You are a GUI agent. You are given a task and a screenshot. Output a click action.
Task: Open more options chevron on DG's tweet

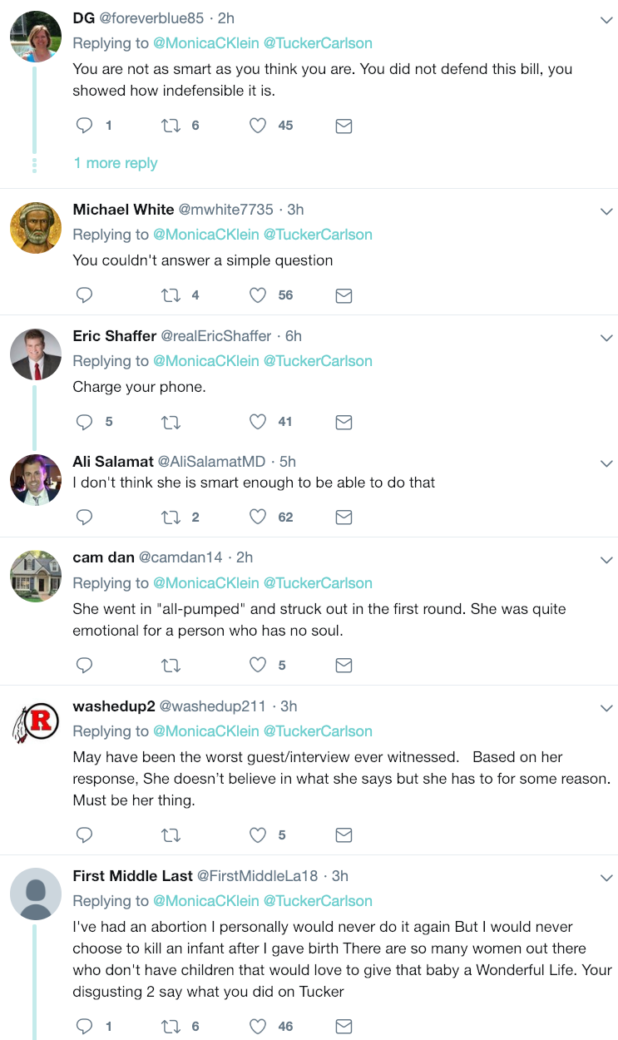point(605,19)
